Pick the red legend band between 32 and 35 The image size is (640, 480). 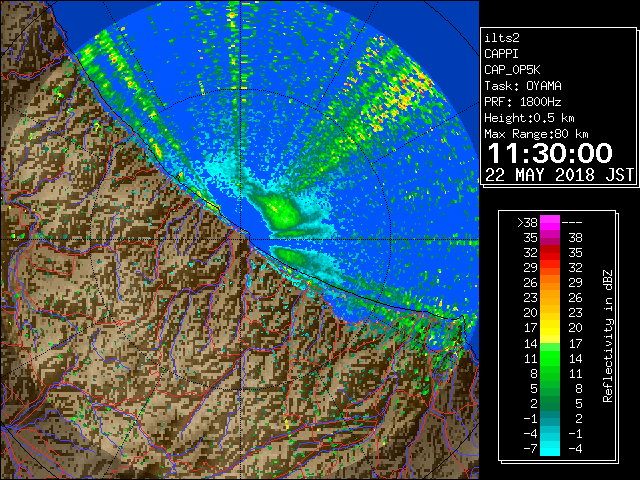click(550, 253)
